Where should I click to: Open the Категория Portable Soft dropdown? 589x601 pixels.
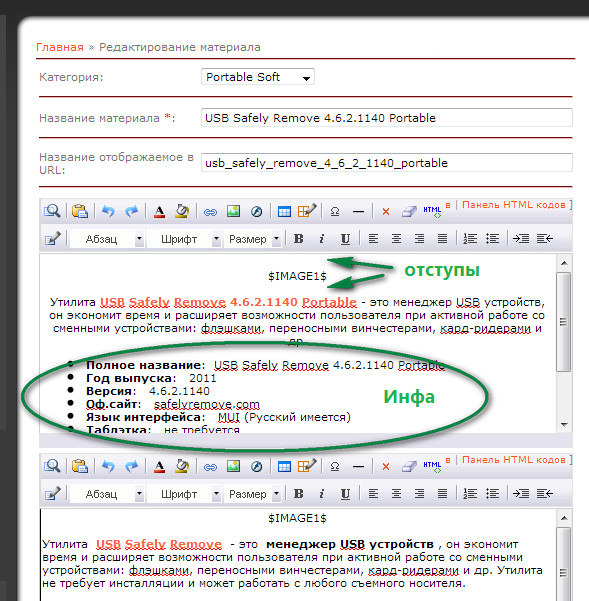click(258, 77)
